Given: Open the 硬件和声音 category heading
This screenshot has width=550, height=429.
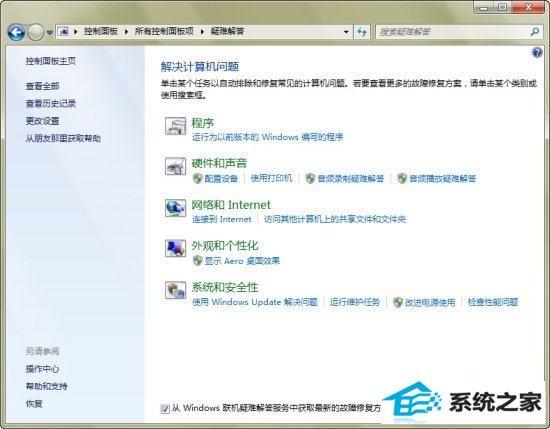Looking at the screenshot, I should 219,163.
